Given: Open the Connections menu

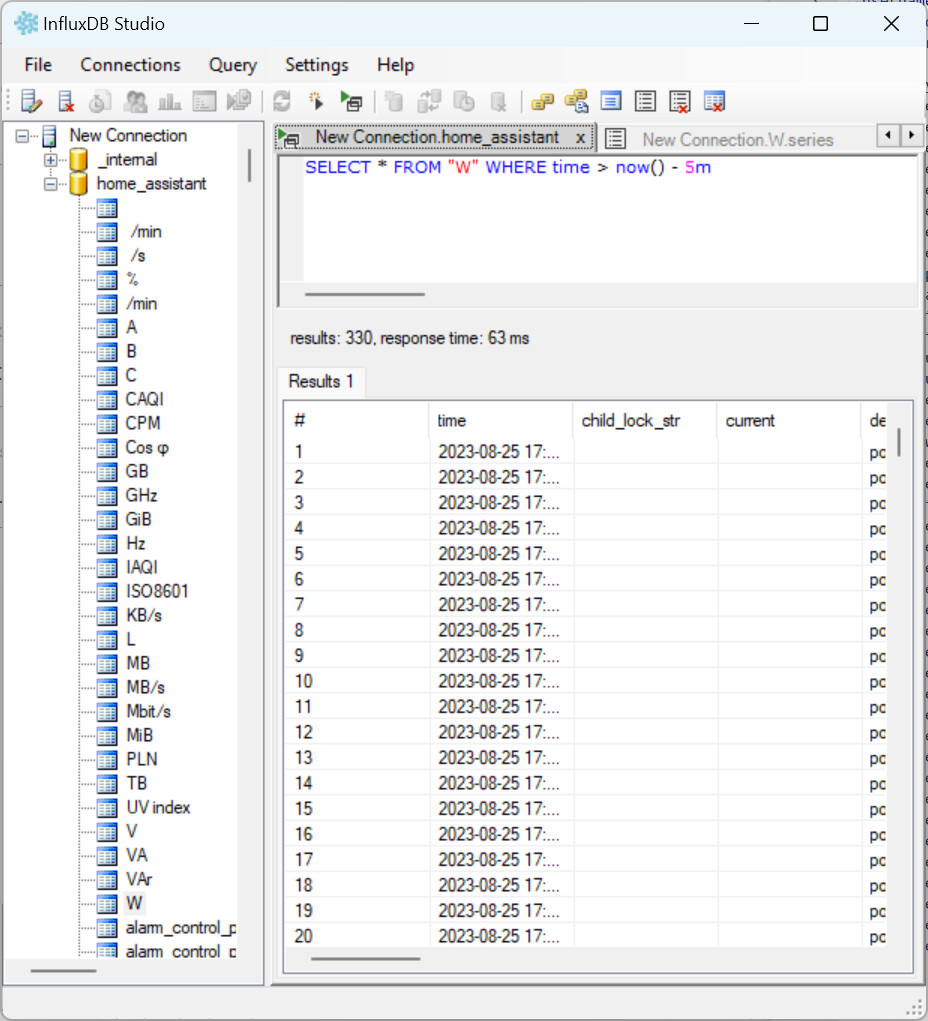Looking at the screenshot, I should [130, 65].
